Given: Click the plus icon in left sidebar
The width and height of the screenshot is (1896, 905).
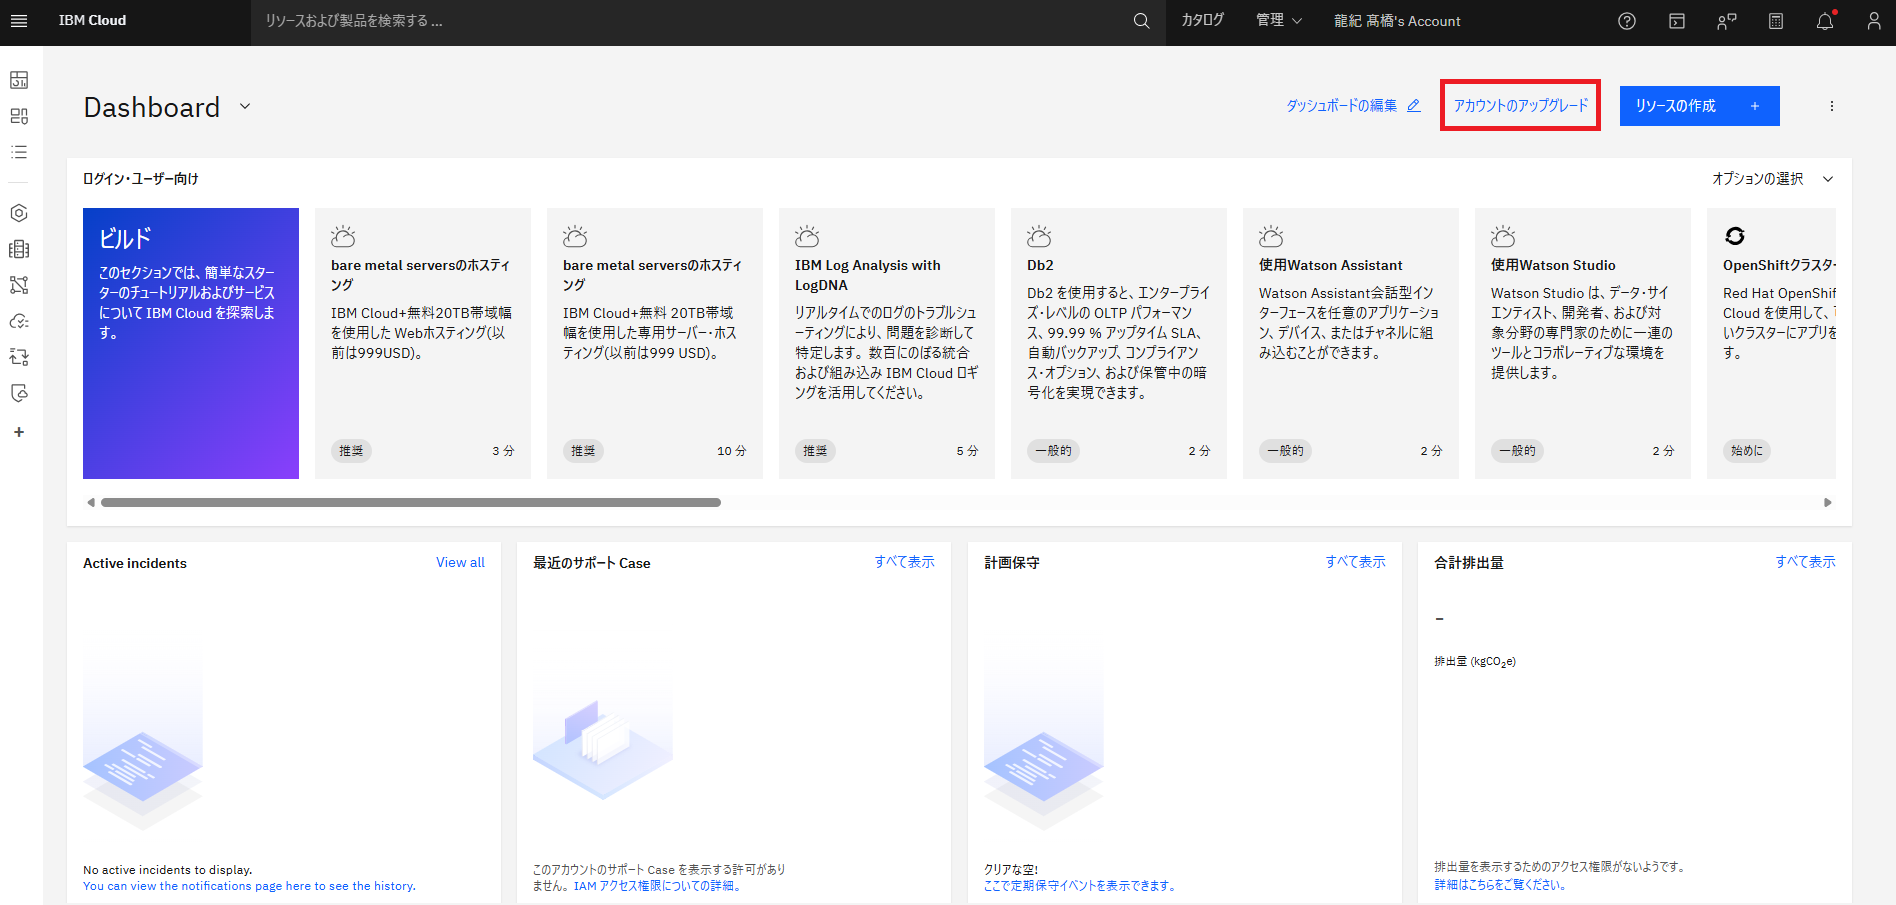Looking at the screenshot, I should coord(19,432).
